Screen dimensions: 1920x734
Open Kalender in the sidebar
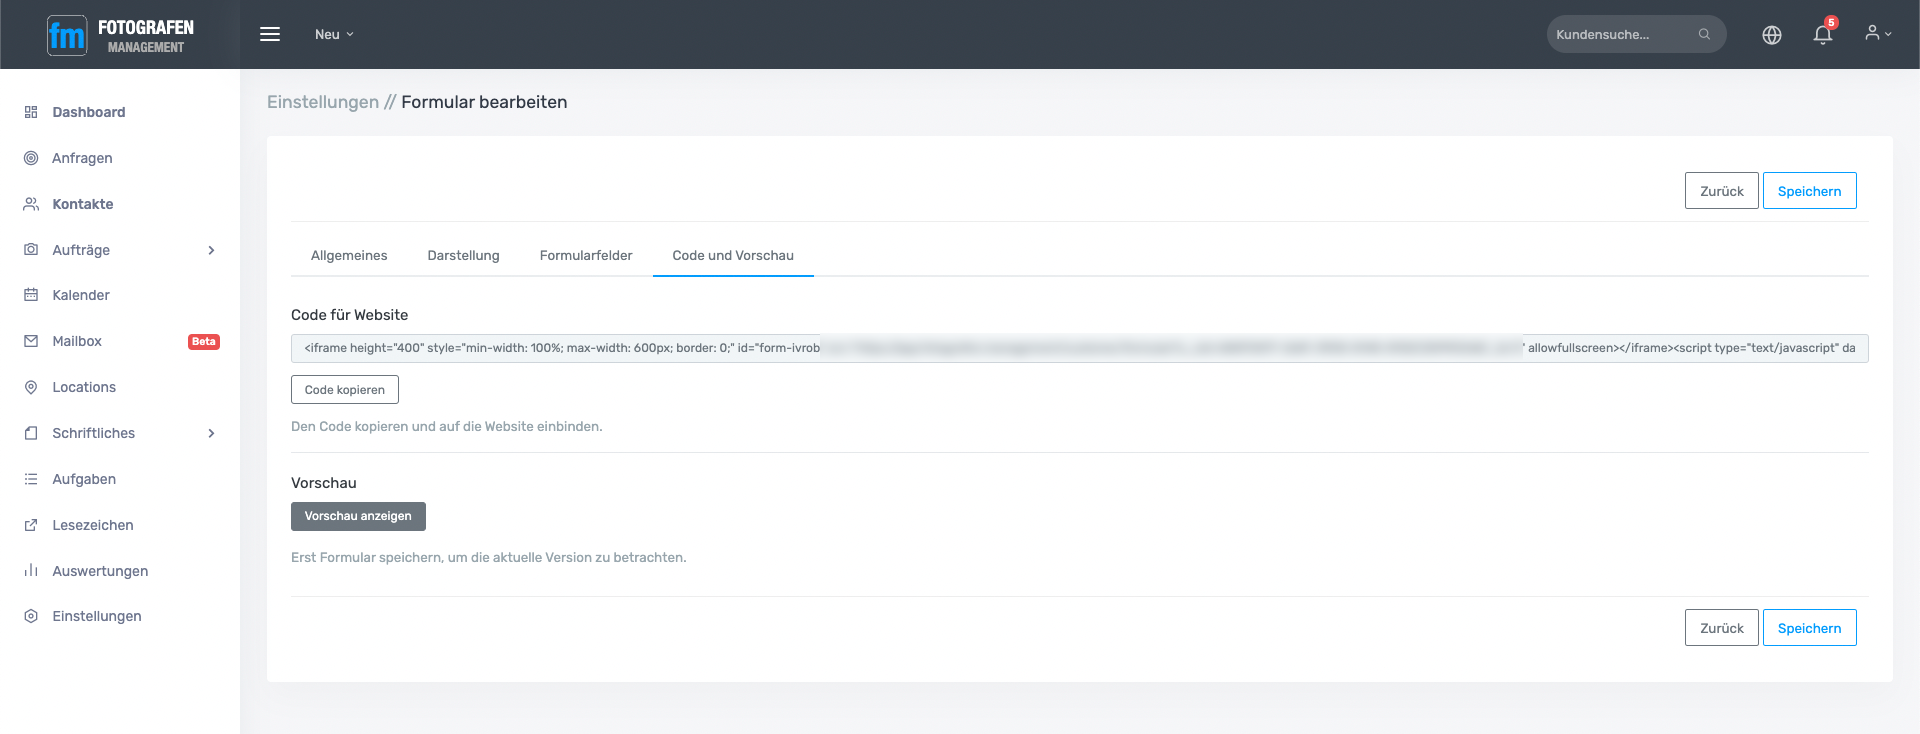coord(81,295)
